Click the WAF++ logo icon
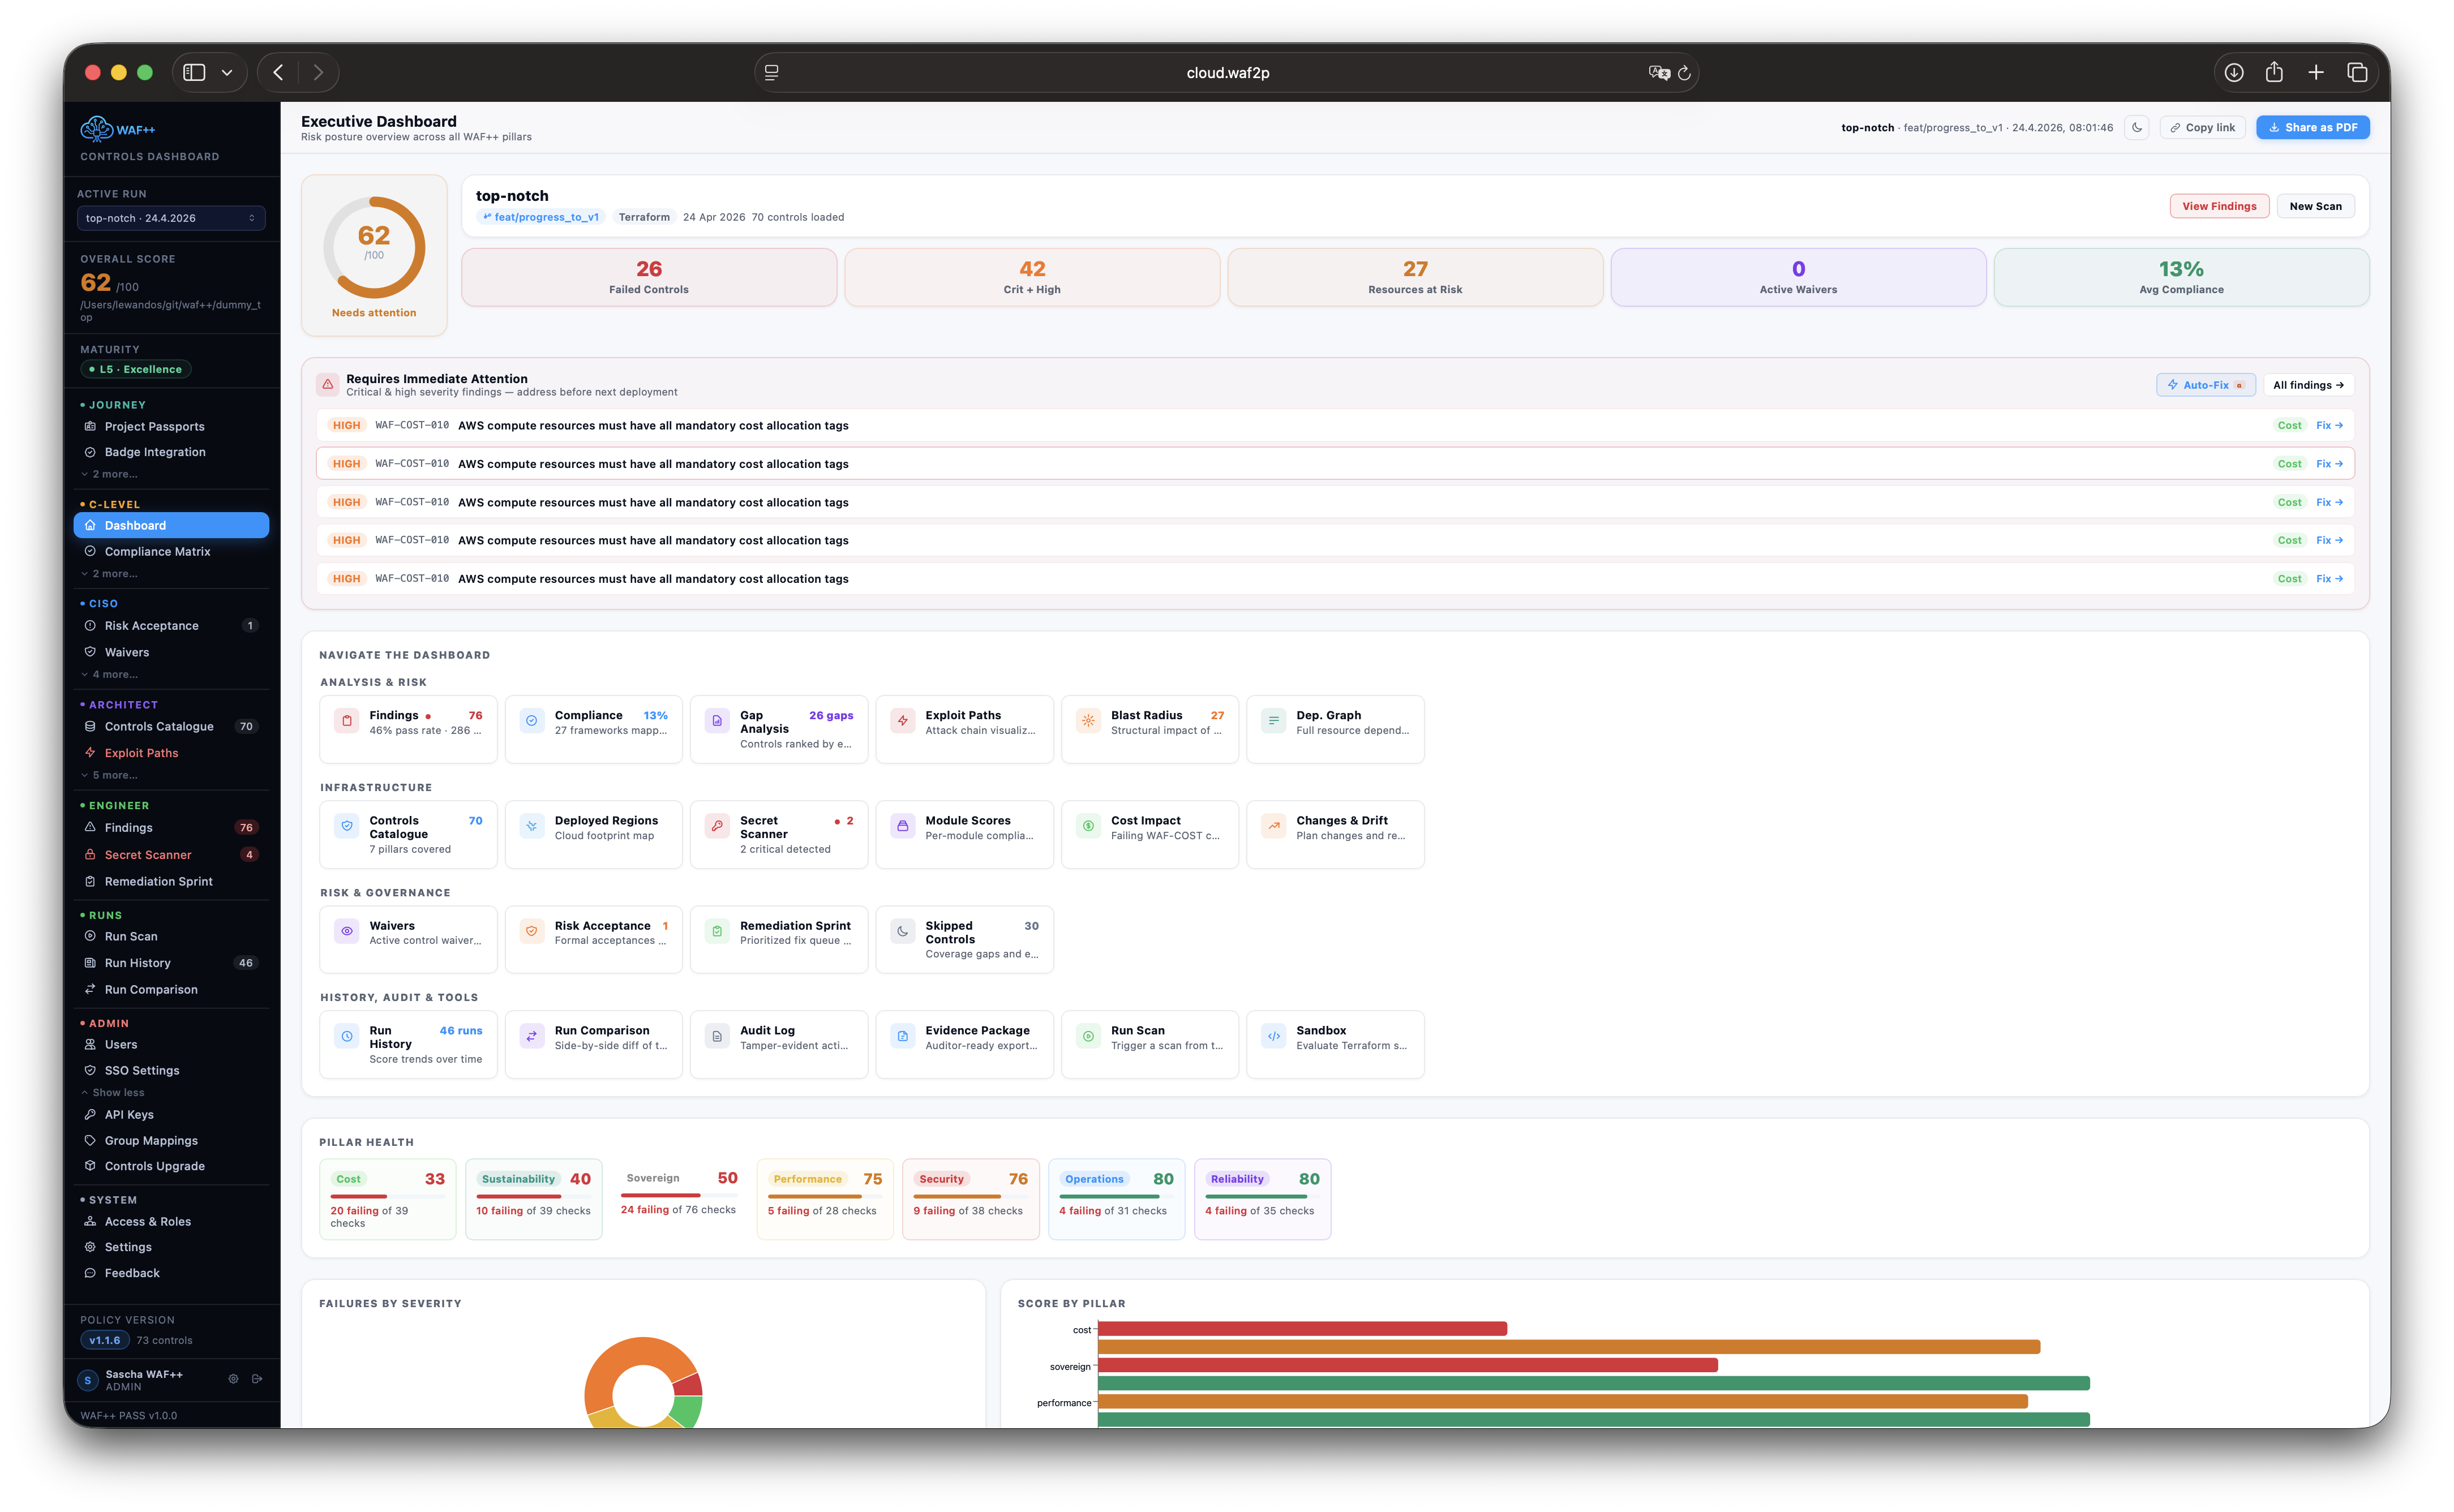This screenshot has width=2454, height=1512. (x=96, y=129)
